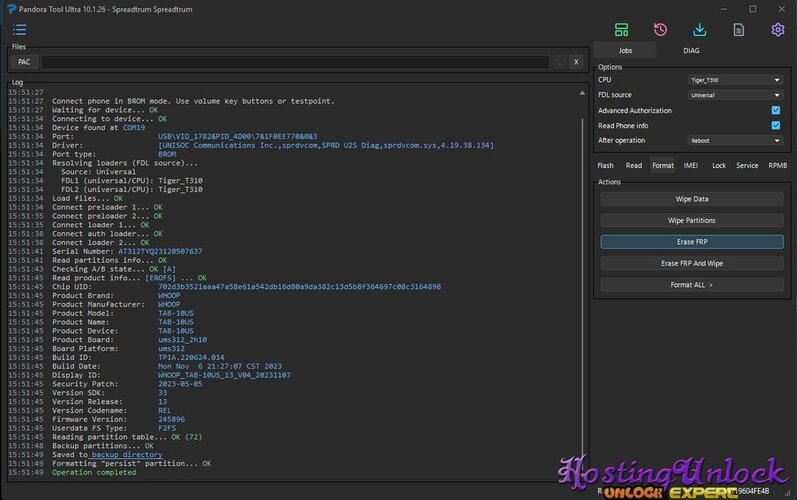Viewport: 797px width, 500px height.
Task: Switch to the Jobs tab
Action: click(625, 50)
